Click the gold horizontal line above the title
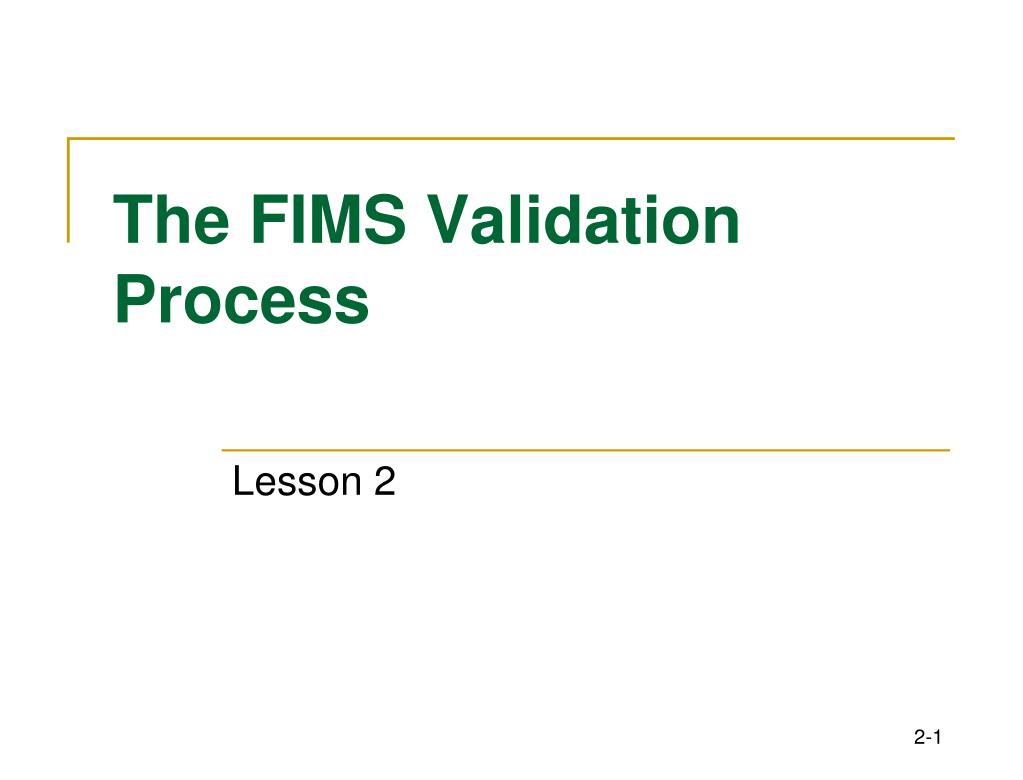Image resolution: width=1023 pixels, height=780 pixels. 511,138
